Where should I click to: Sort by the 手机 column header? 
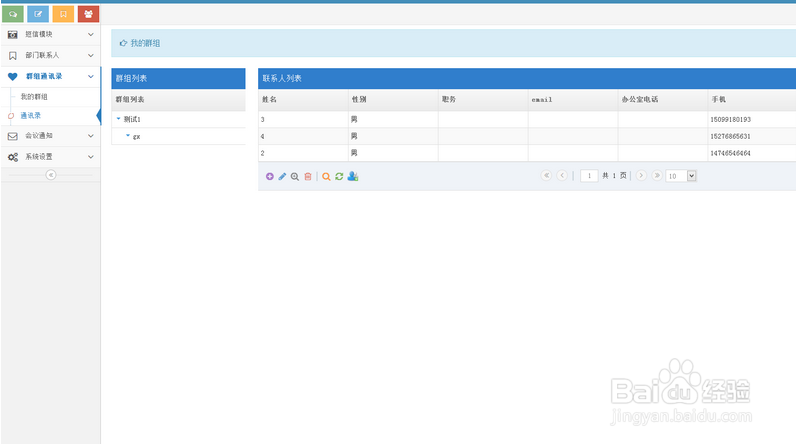pos(752,99)
